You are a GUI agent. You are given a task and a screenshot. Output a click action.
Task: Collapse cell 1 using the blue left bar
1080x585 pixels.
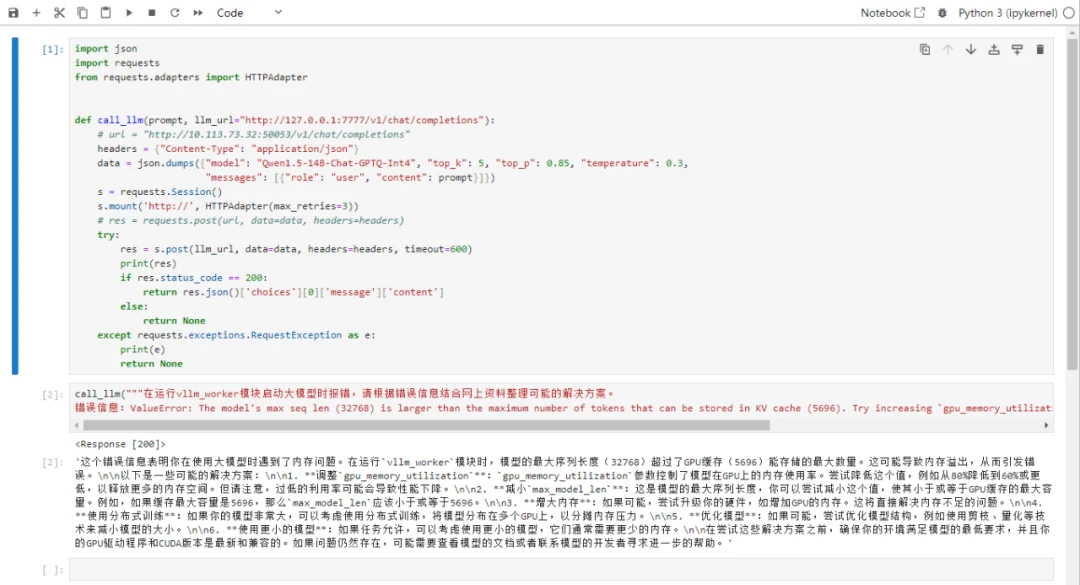(x=15, y=205)
